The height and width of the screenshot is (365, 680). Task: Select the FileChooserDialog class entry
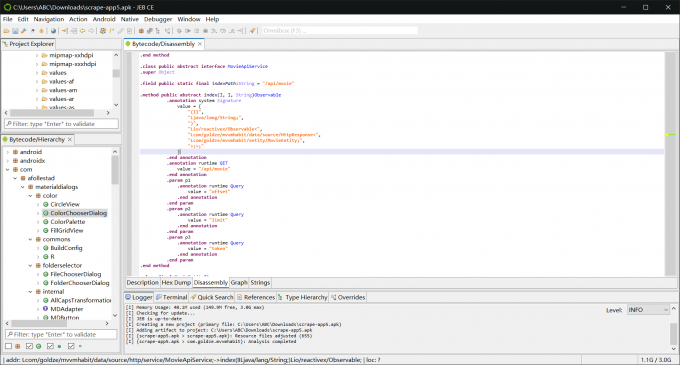75,274
